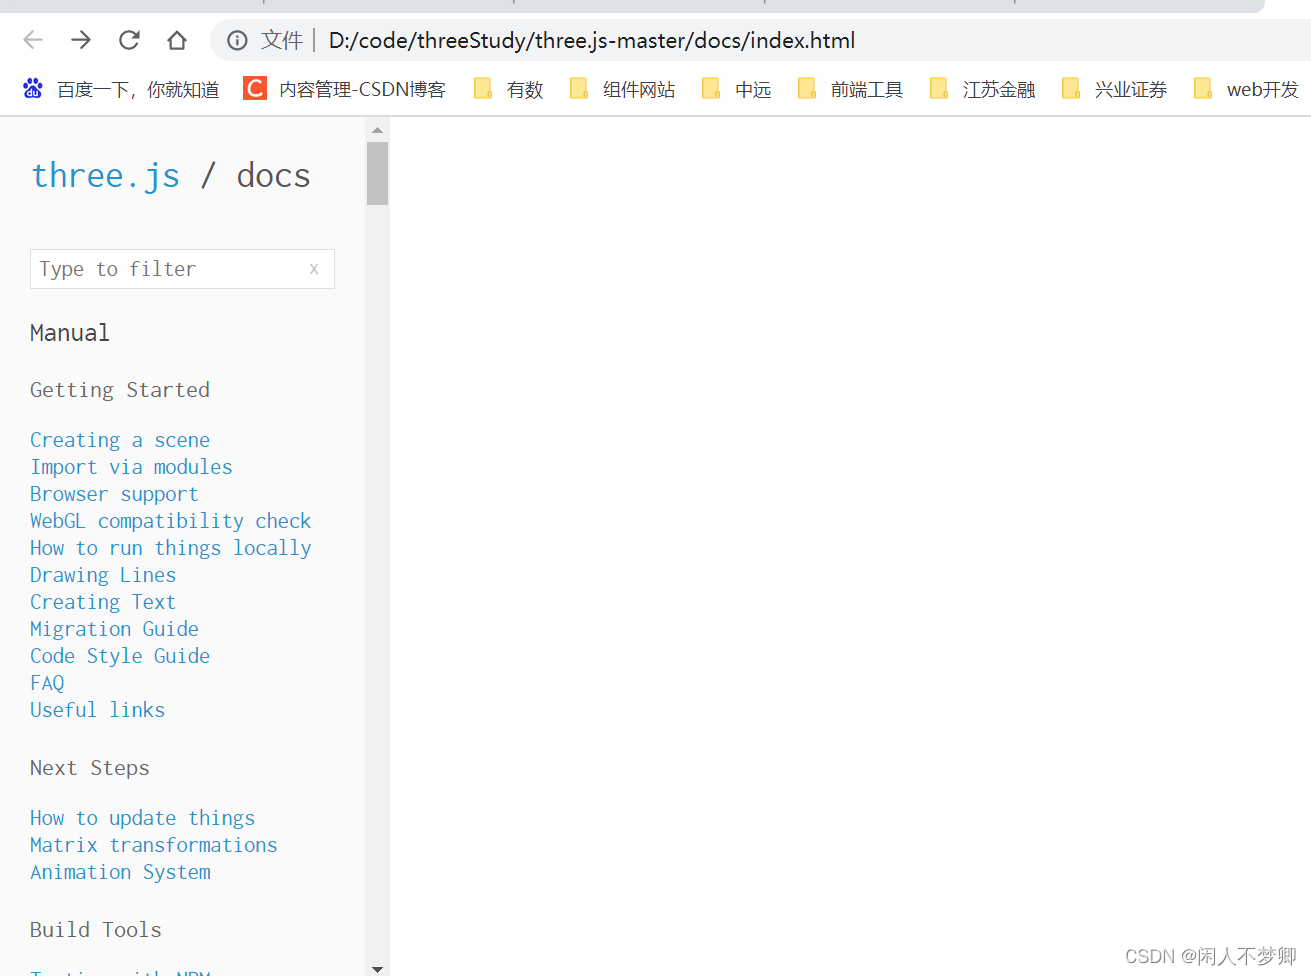
Task: Open the CSDN red C icon bookmark
Action: [x=255, y=89]
